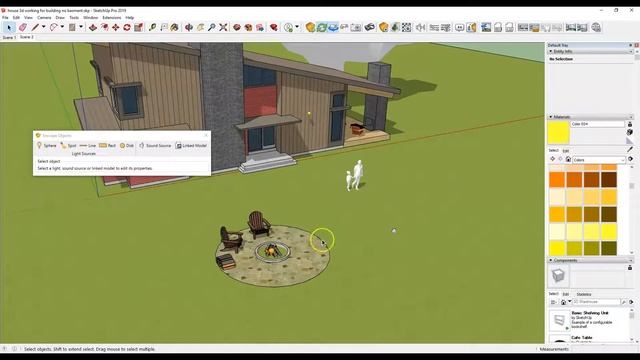
Task: Open the Camera menu
Action: 44,18
